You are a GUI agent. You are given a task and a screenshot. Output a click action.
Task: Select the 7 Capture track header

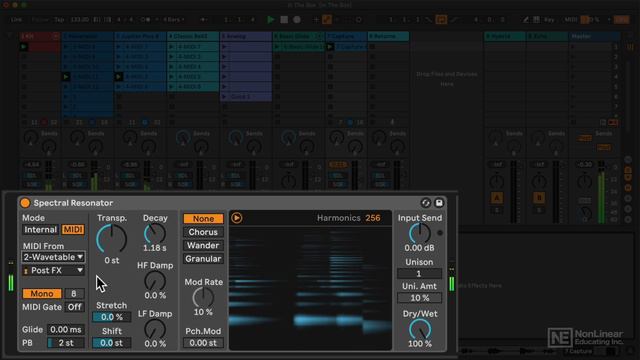pyautogui.click(x=346, y=36)
